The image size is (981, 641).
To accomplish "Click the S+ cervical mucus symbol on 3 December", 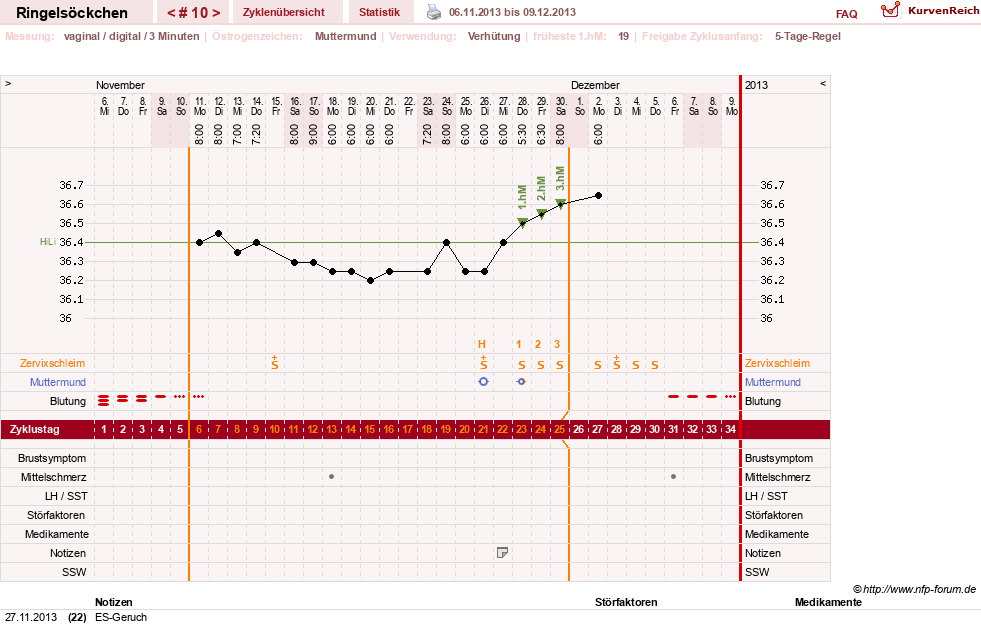I will coord(616,363).
